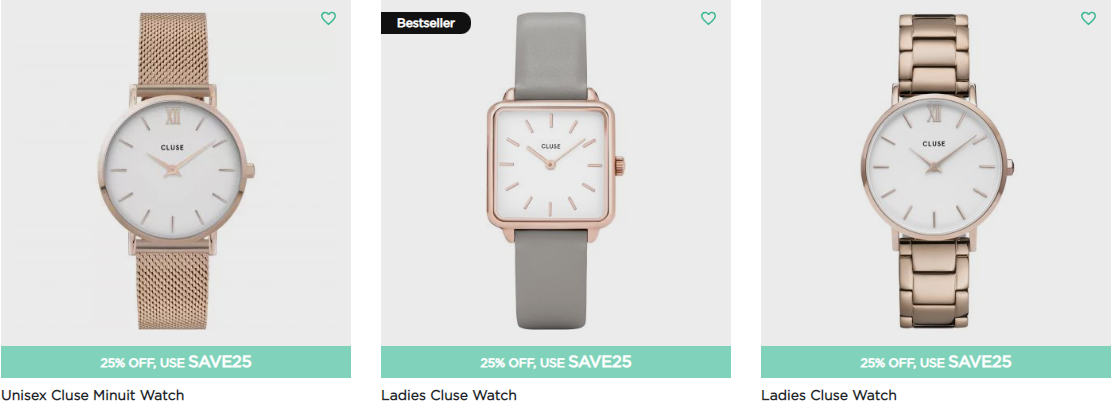
Task: Click SAVE25 banner under link bracelet watch
Action: (936, 362)
